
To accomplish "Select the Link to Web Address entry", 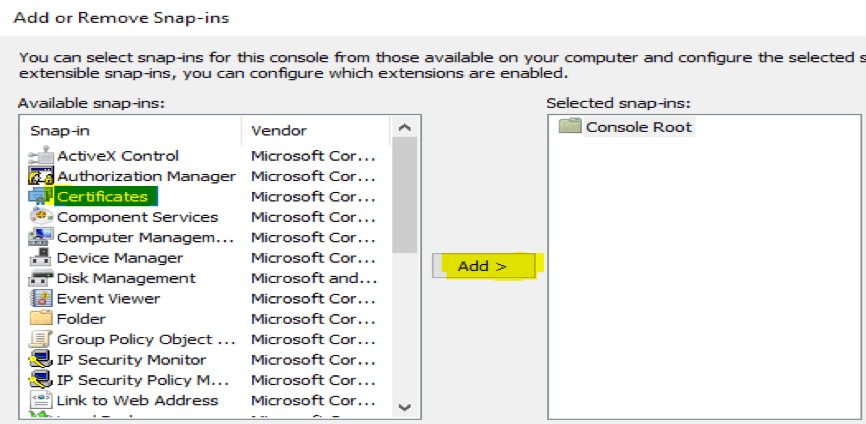I will [x=137, y=400].
